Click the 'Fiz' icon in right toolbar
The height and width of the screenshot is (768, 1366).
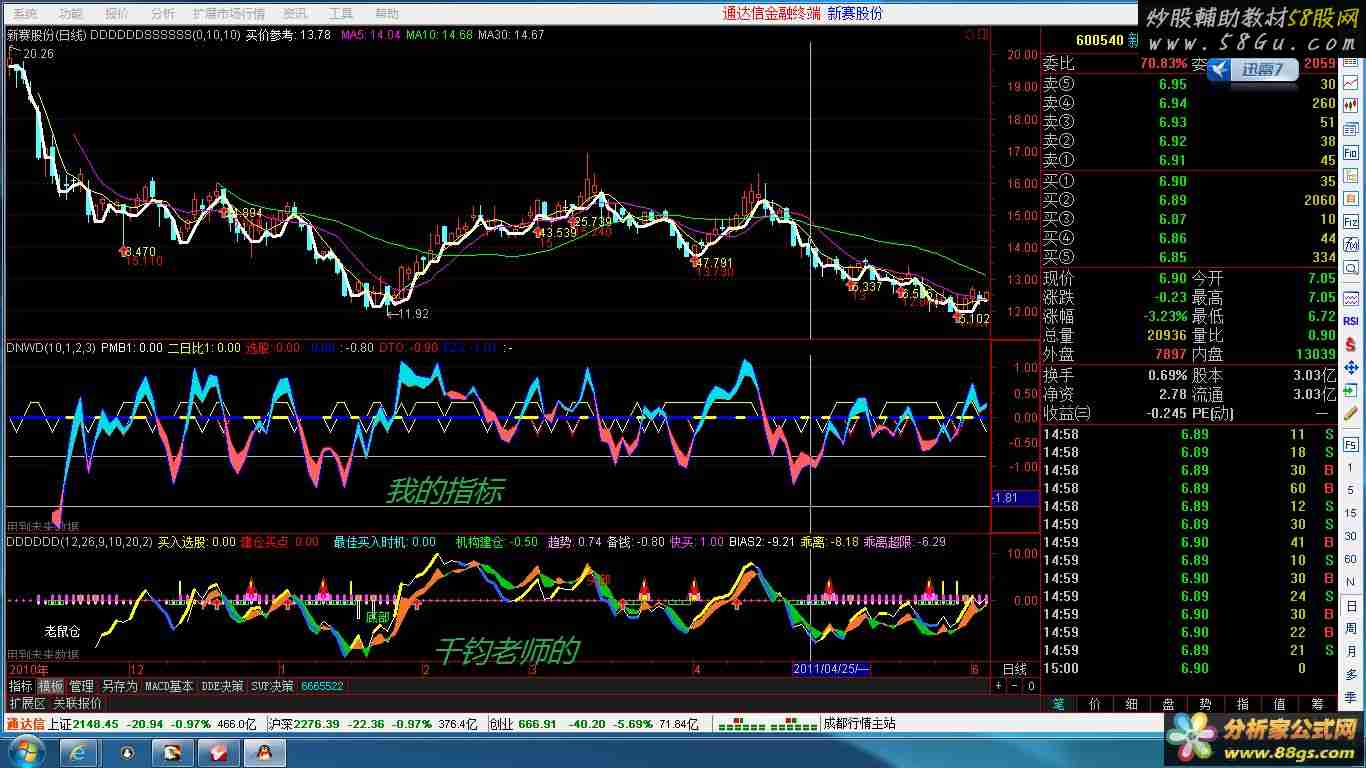[x=1351, y=221]
